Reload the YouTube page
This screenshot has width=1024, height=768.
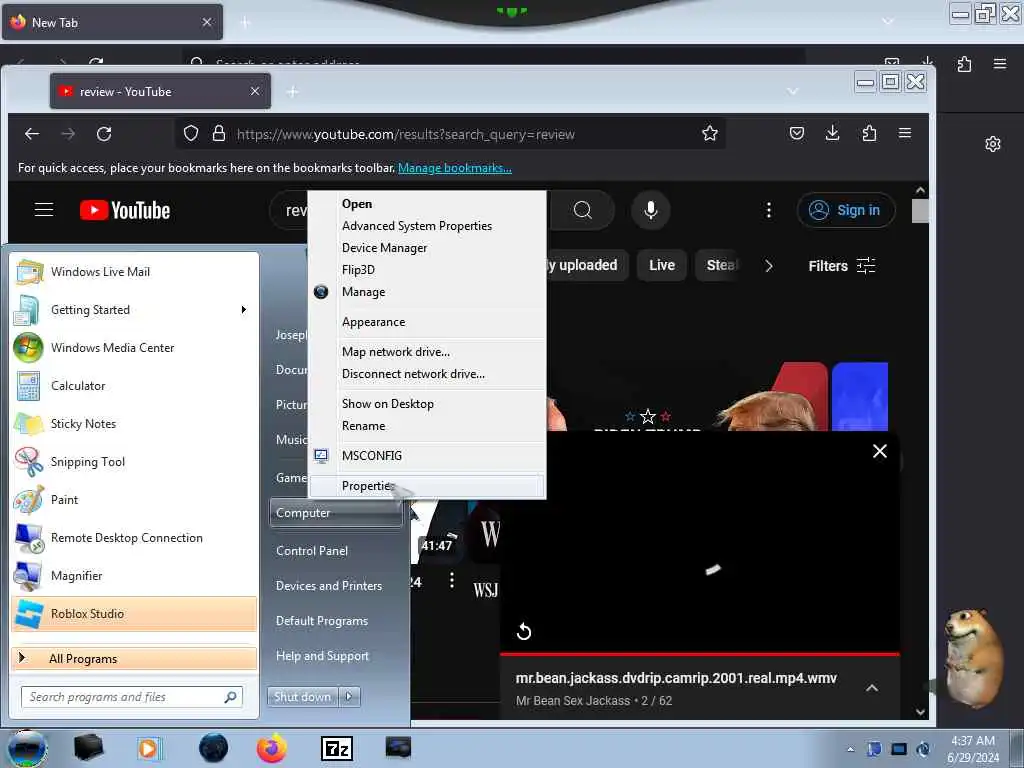[104, 134]
